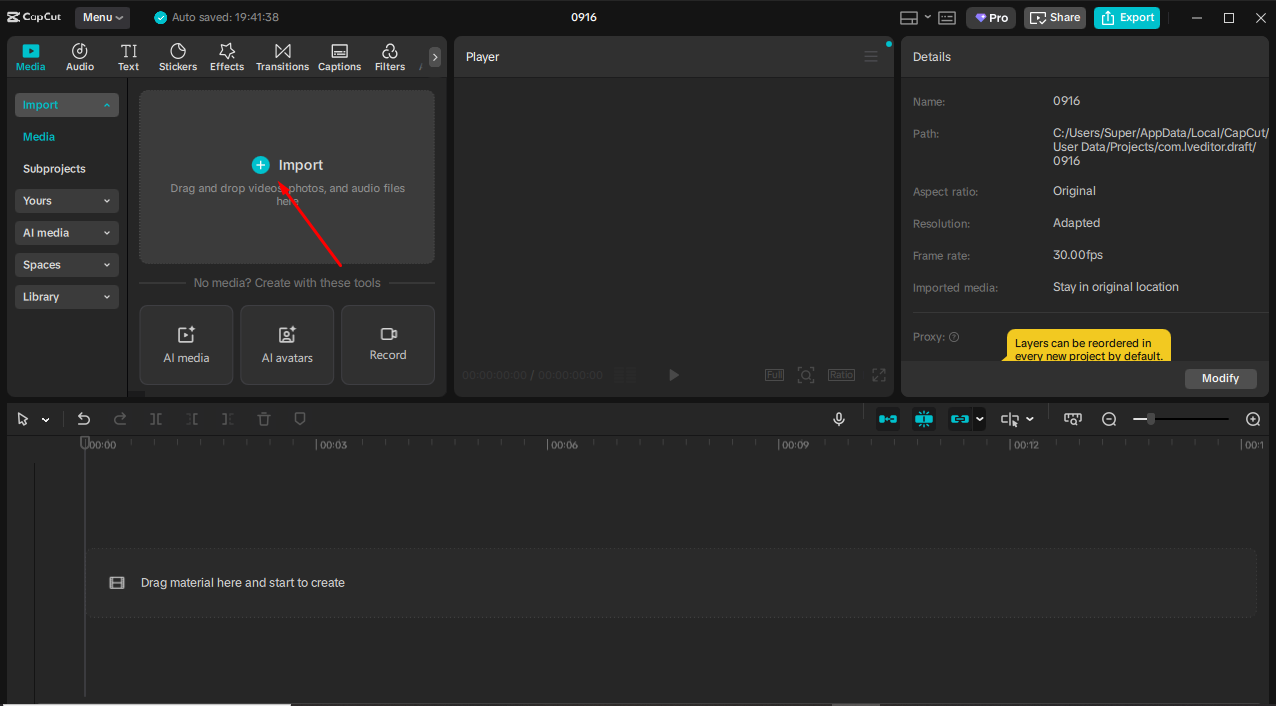Viewport: 1276px width, 706px height.
Task: Open the Stickers panel
Action: point(177,56)
